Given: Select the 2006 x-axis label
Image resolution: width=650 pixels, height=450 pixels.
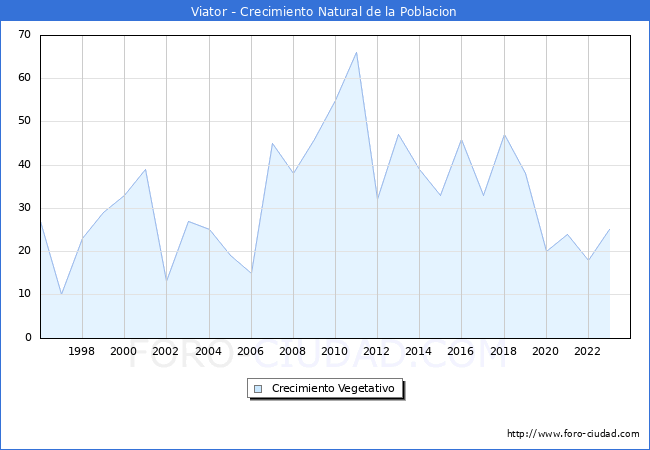Looking at the screenshot, I should [250, 351].
